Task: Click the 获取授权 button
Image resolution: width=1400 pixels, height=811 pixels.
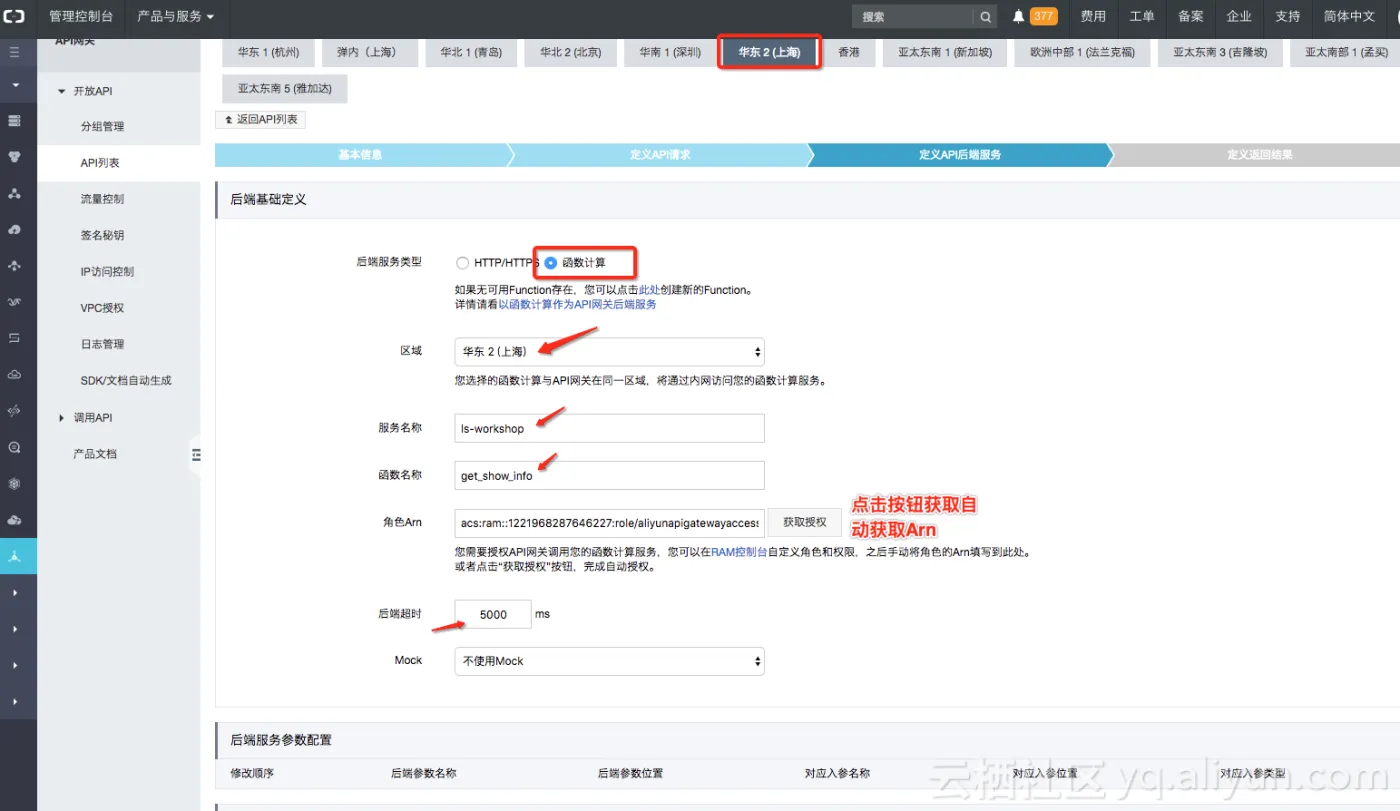Action: 805,522
